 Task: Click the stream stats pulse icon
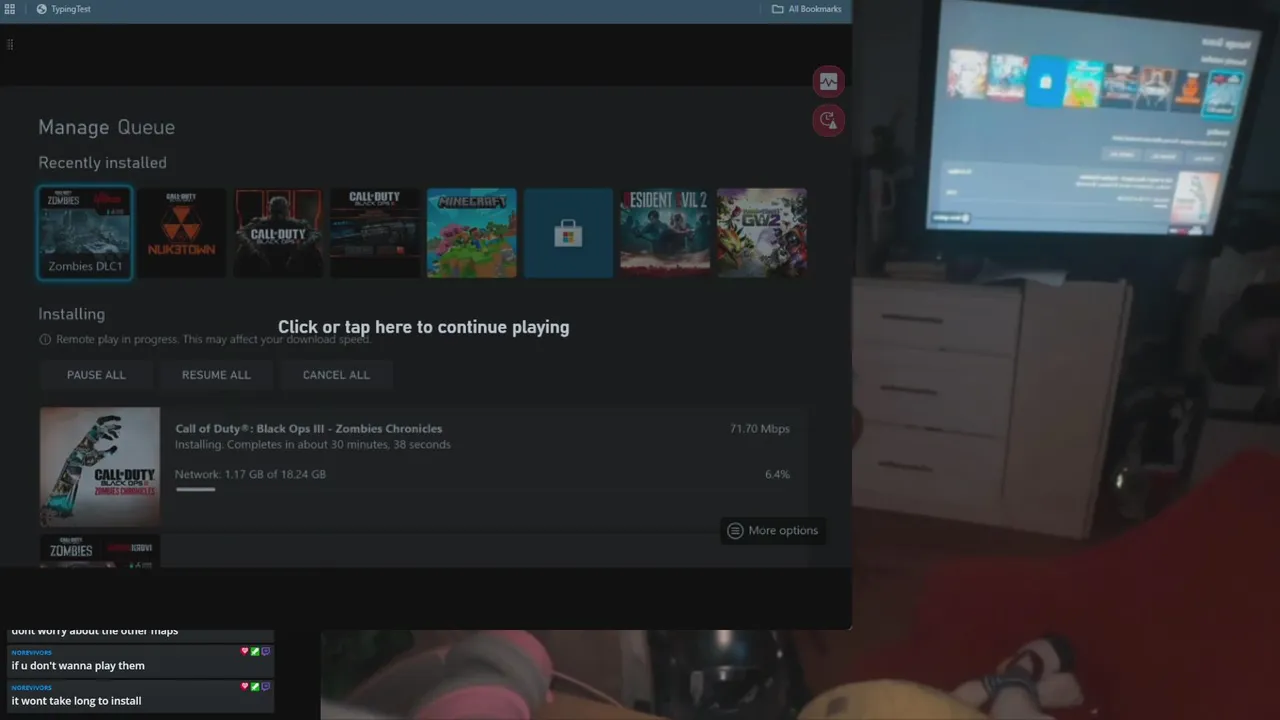[x=828, y=82]
